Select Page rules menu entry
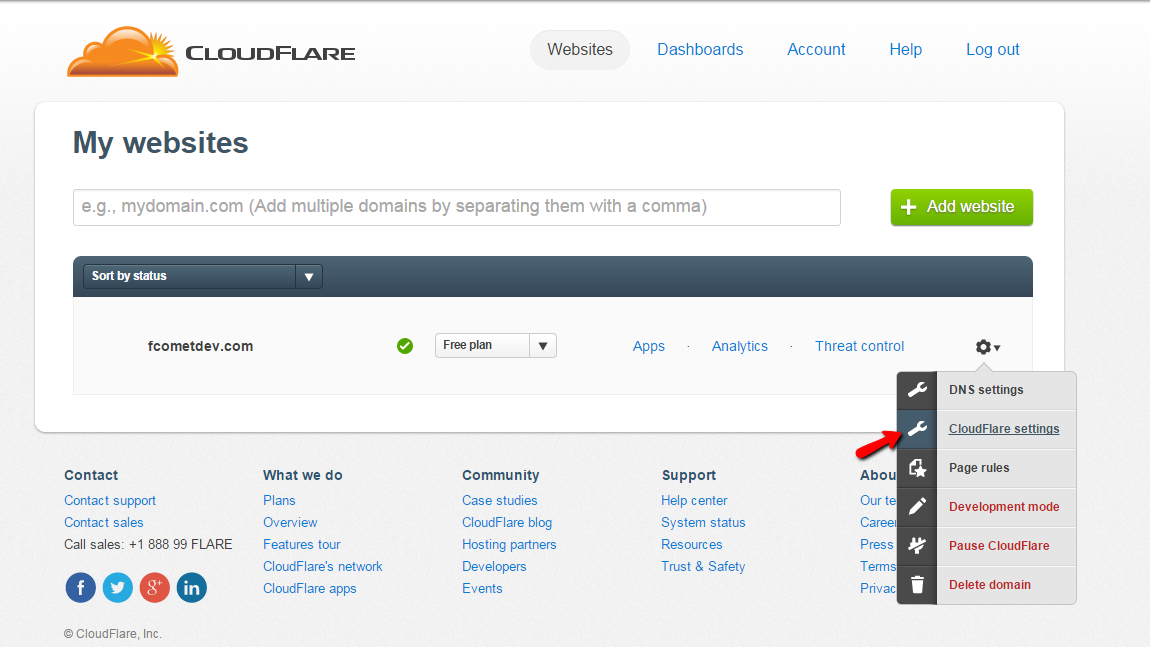Viewport: 1150px width, 647px height. click(x=979, y=468)
